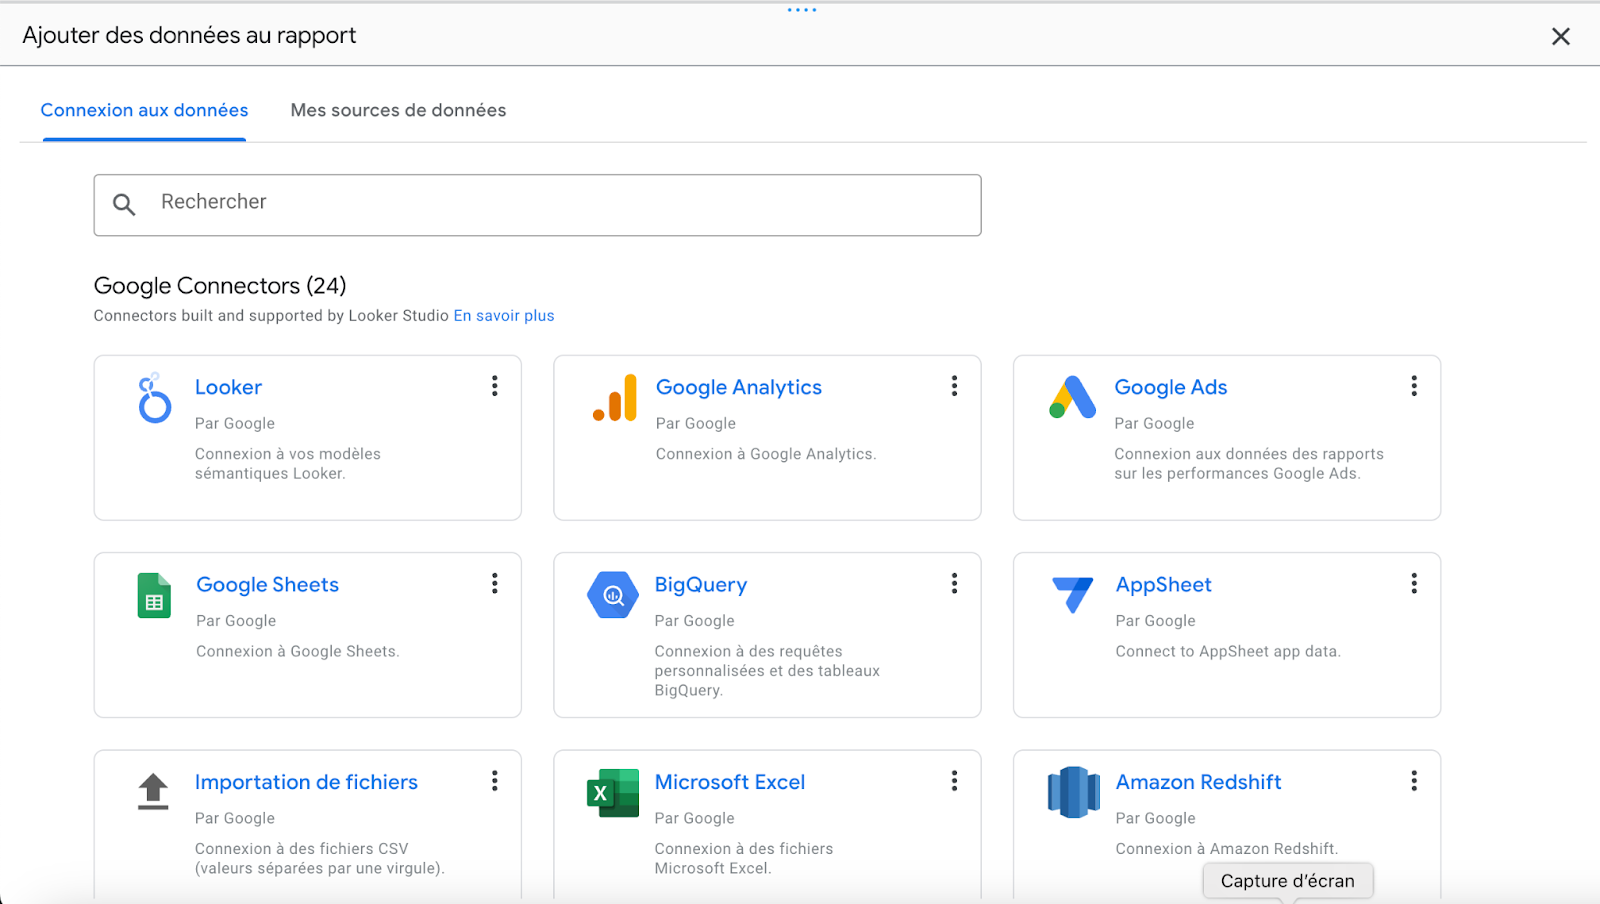Close the Ajouter des données dialog
1600x904 pixels.
1560,37
